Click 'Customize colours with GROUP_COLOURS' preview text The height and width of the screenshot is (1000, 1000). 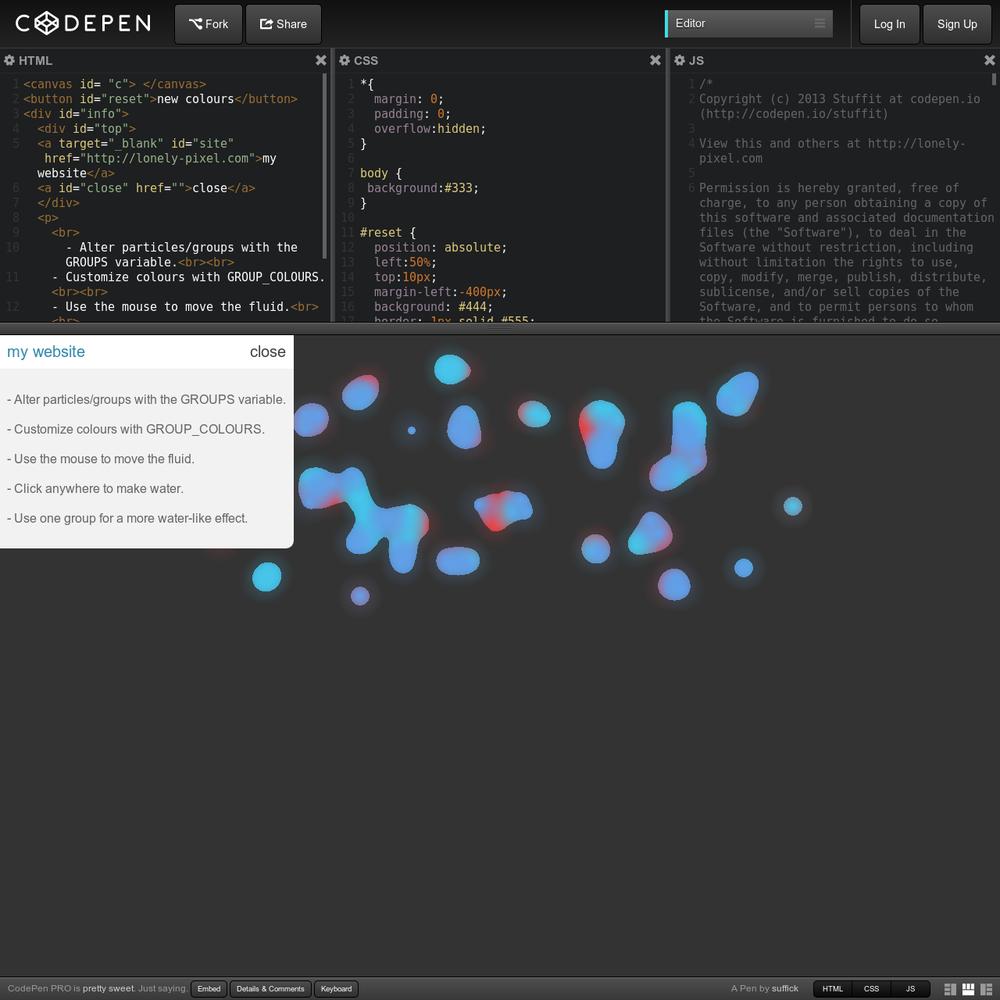click(x=136, y=429)
